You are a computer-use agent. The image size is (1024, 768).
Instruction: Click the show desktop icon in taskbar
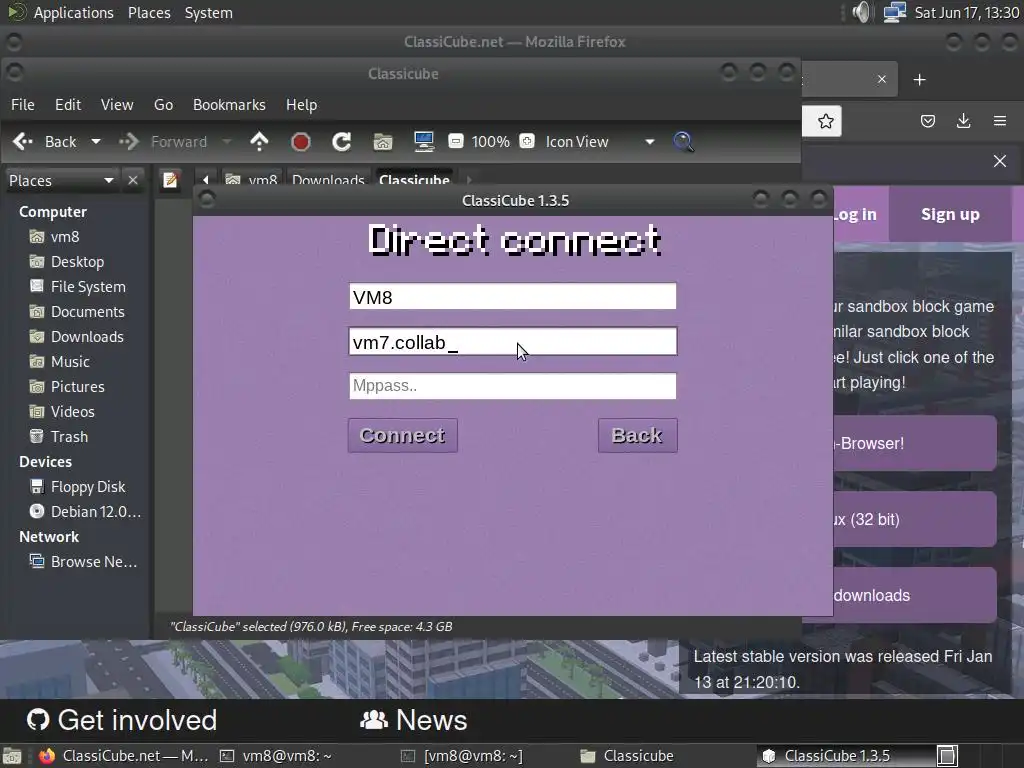(12, 756)
